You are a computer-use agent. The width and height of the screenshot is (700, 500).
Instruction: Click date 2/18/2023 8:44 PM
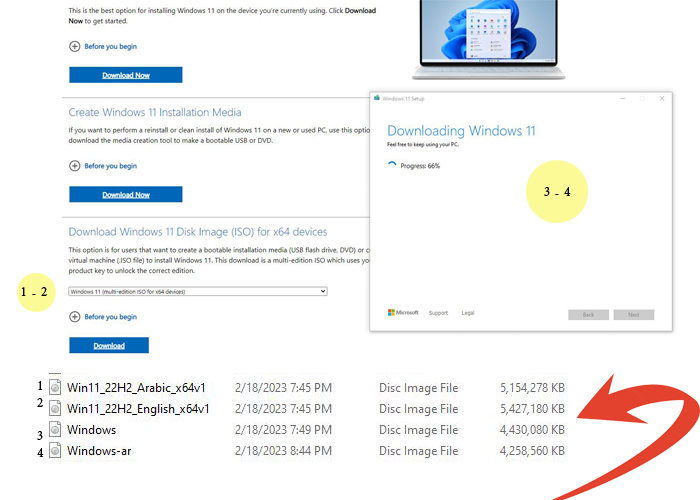click(283, 451)
